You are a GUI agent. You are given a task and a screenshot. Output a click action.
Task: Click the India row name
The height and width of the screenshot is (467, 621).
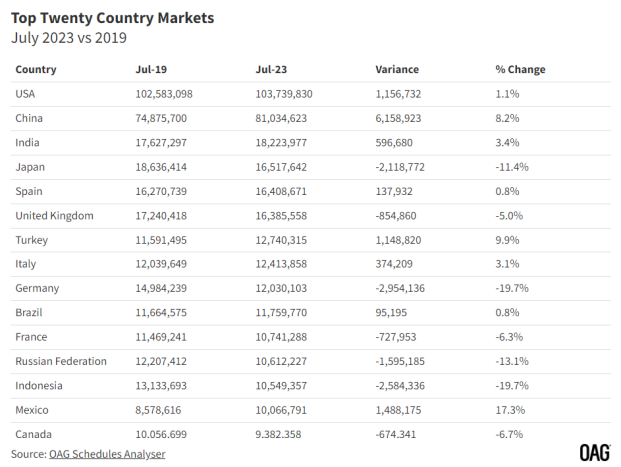(28, 142)
